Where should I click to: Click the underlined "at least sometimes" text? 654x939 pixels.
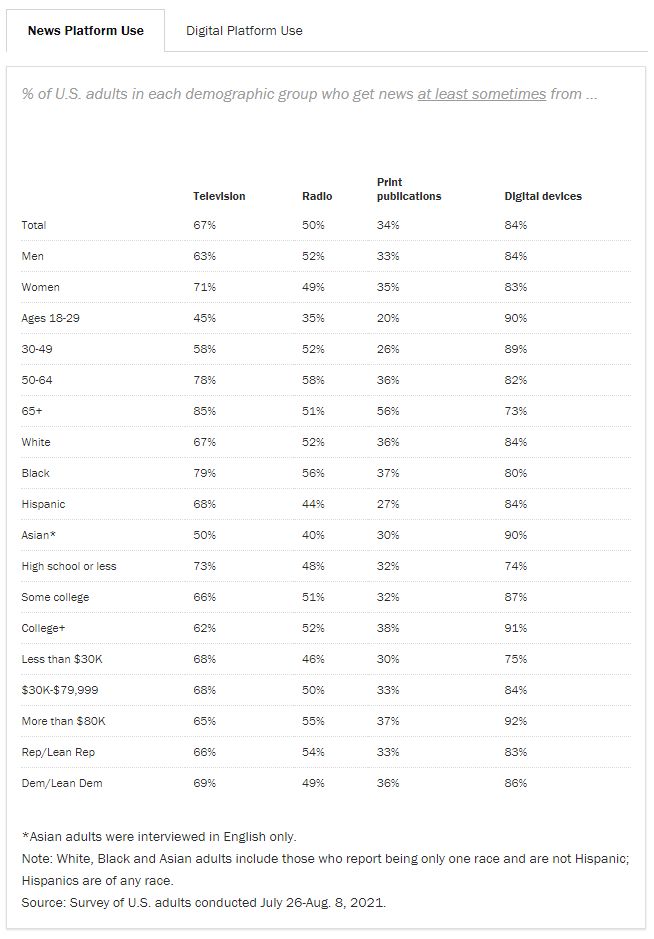481,94
